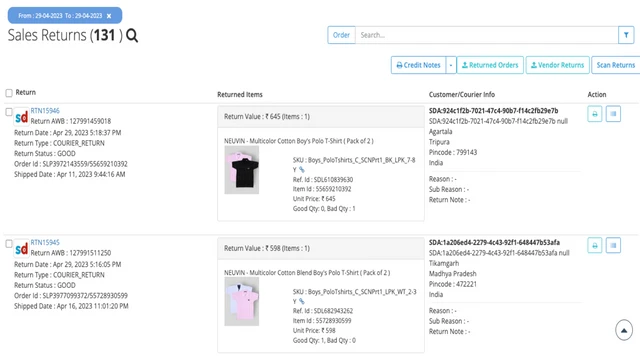640x360 pixels.
Task: Open the details list icon for RTN15946
Action: [613, 114]
